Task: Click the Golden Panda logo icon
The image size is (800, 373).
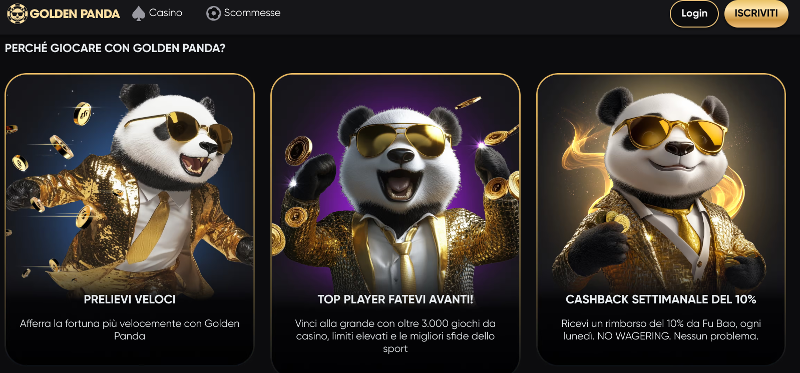Action: (x=17, y=13)
